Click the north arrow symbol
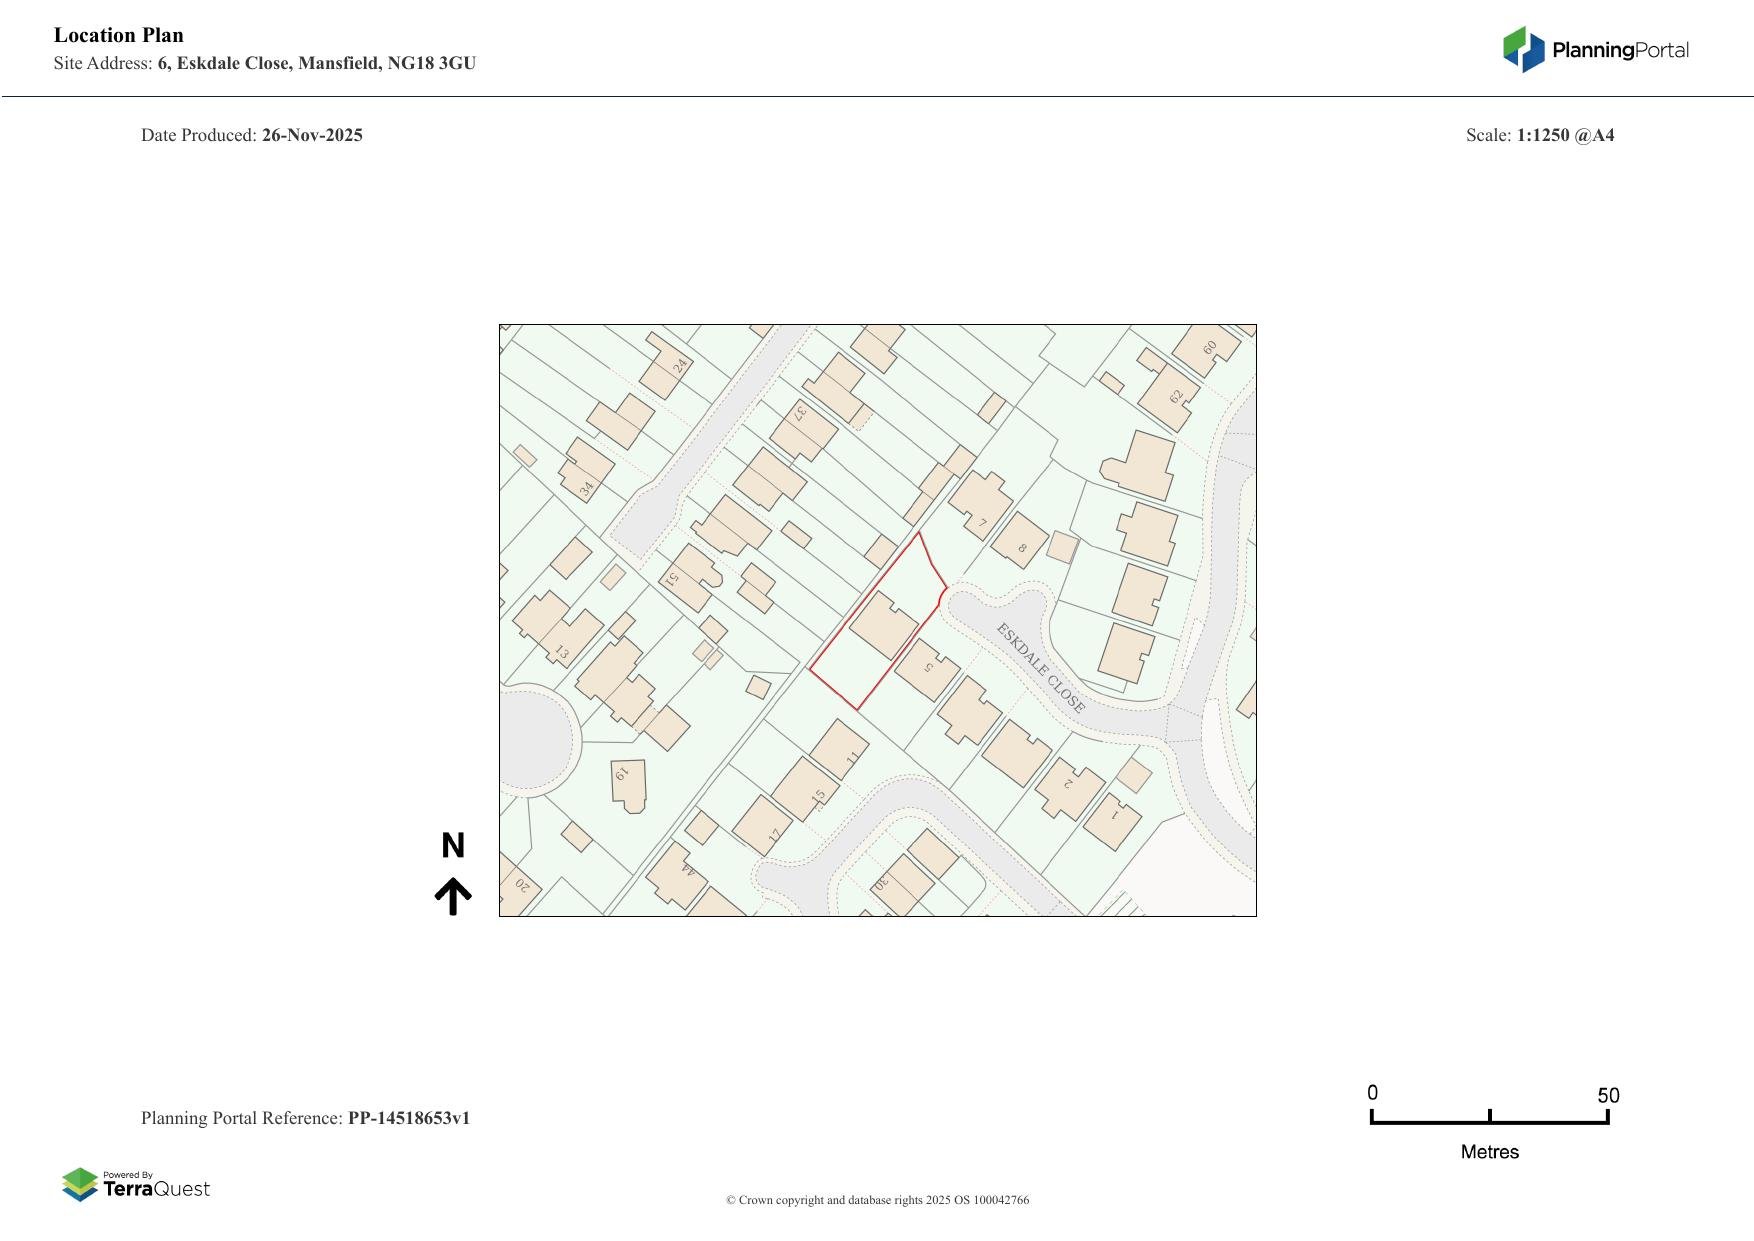 (453, 896)
